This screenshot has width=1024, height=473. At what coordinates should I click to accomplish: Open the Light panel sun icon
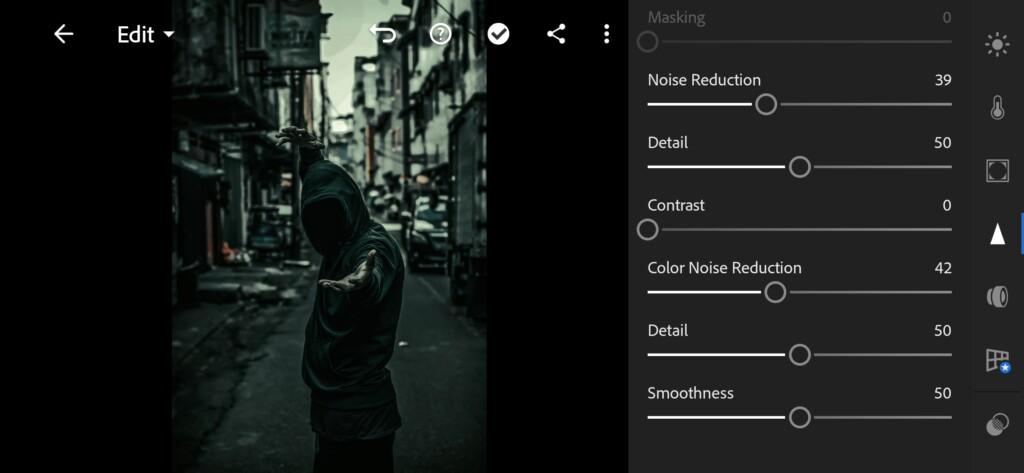[997, 45]
